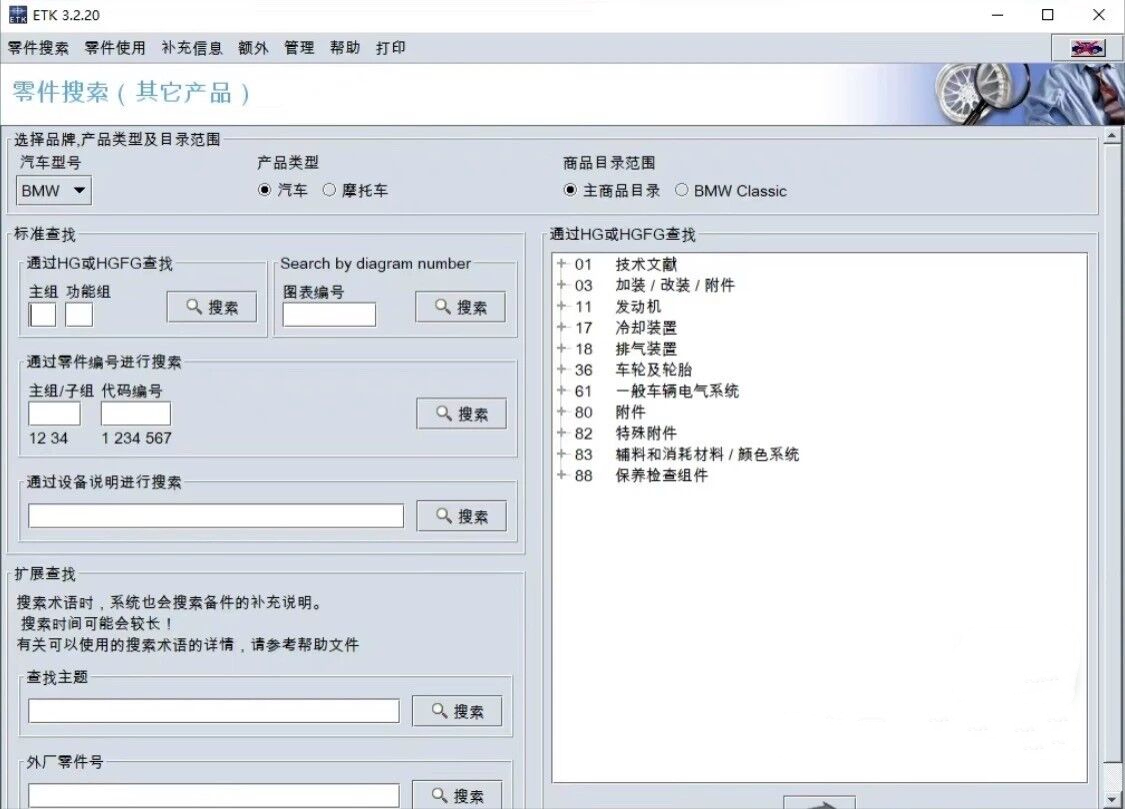Click the 主组 input field
The height and width of the screenshot is (809, 1125).
point(42,314)
